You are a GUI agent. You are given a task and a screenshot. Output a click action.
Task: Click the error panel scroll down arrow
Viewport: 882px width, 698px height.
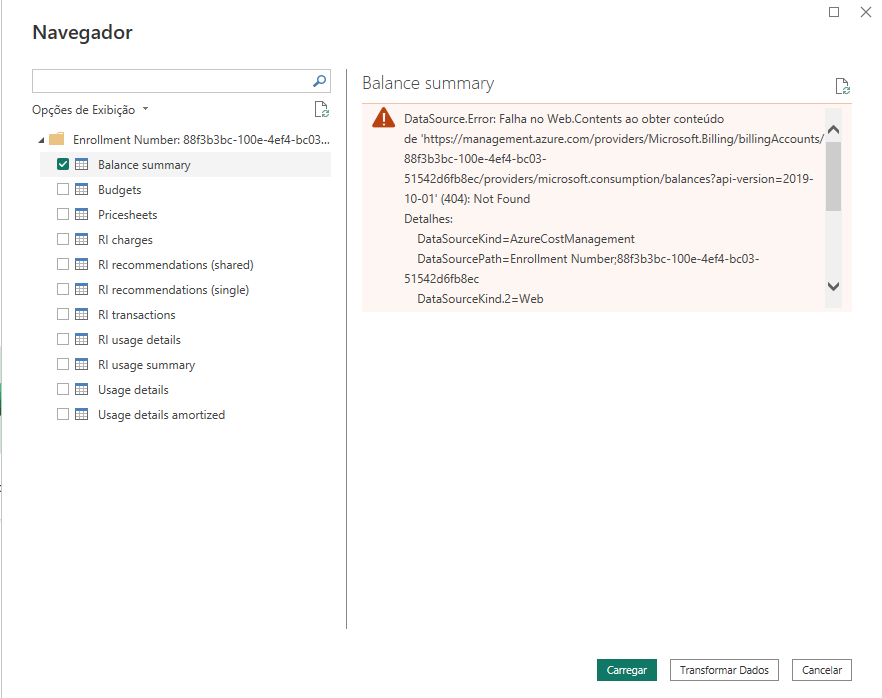tap(834, 286)
